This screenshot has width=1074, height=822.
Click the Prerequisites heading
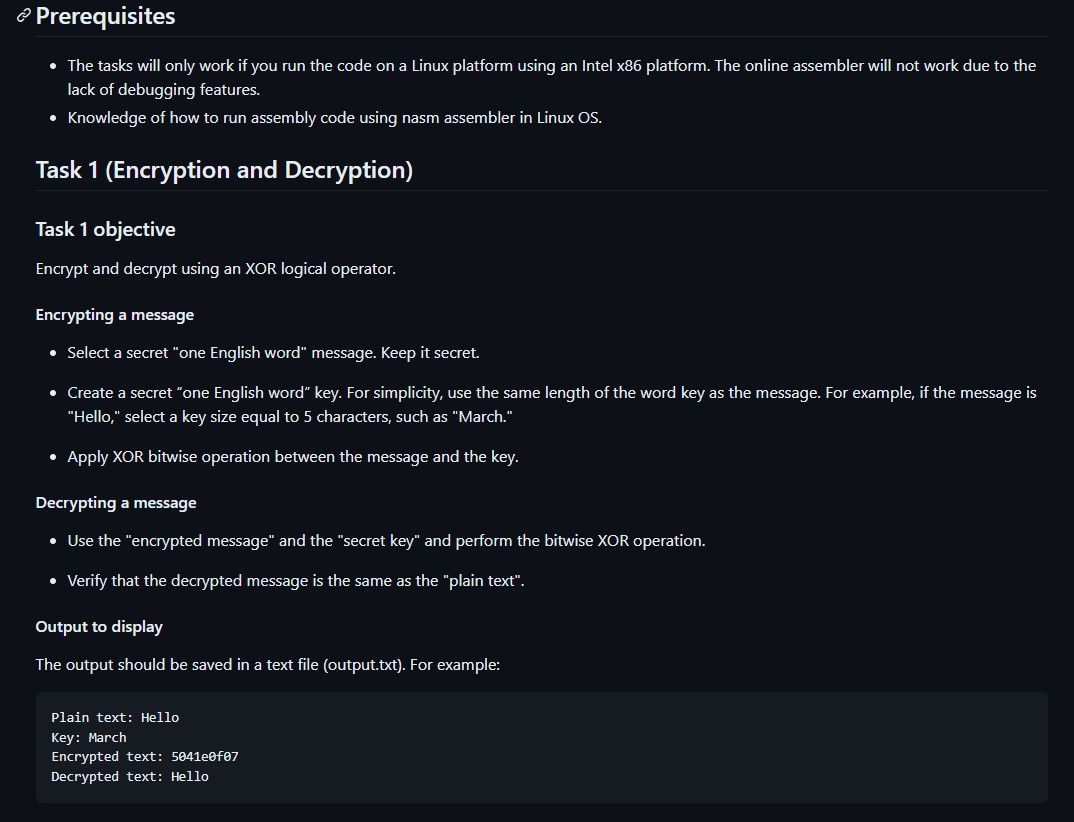pyautogui.click(x=105, y=16)
